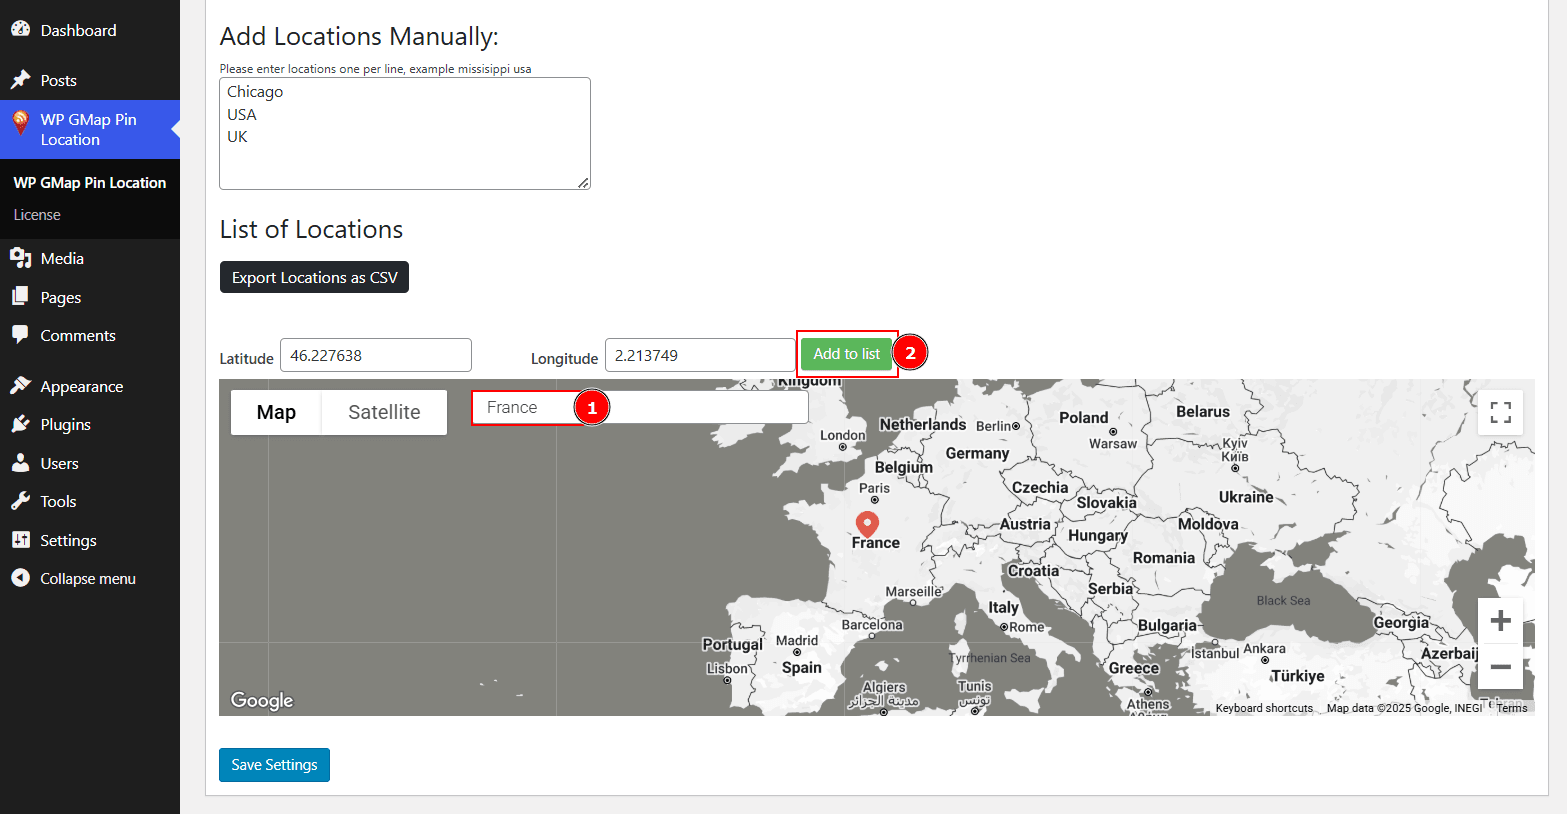
Task: Click the WP GMap Pin Location marker icon
Action: [x=20, y=123]
